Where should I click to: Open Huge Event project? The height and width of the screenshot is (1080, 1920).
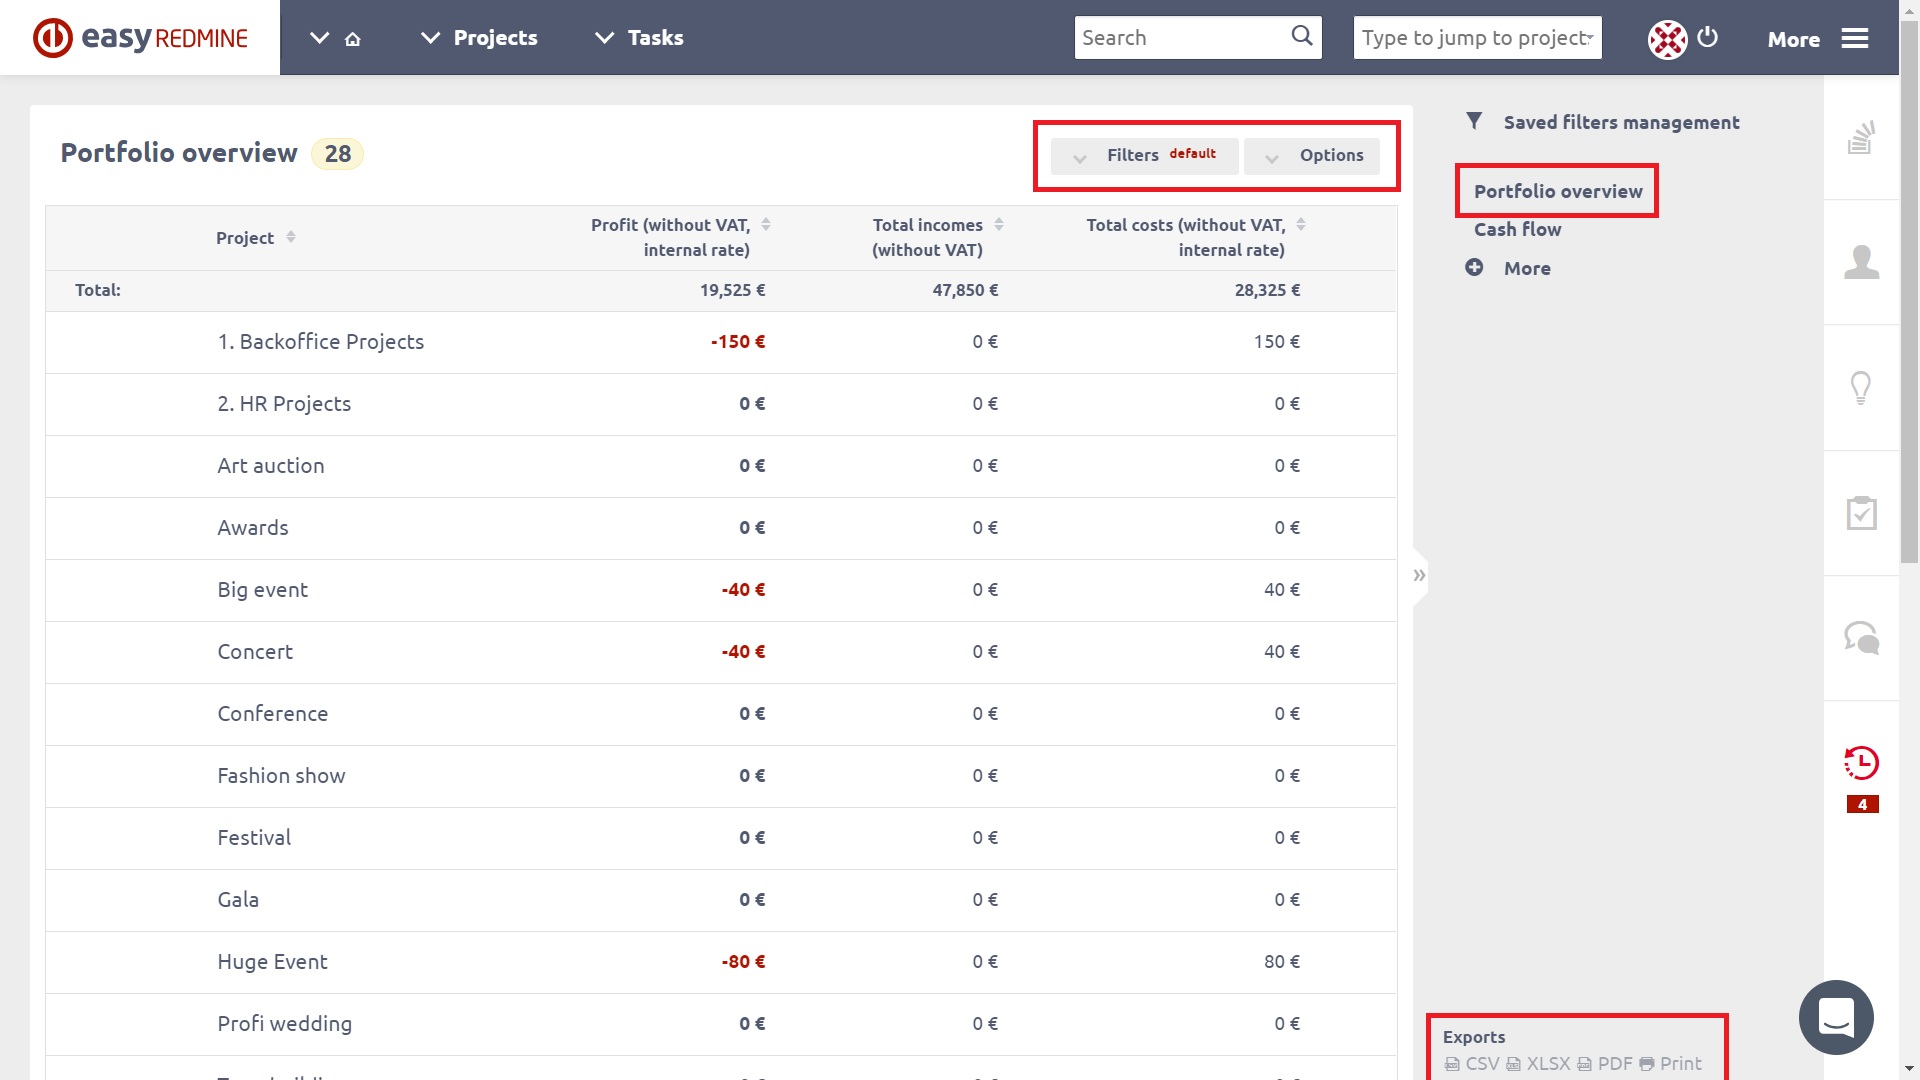pos(272,962)
